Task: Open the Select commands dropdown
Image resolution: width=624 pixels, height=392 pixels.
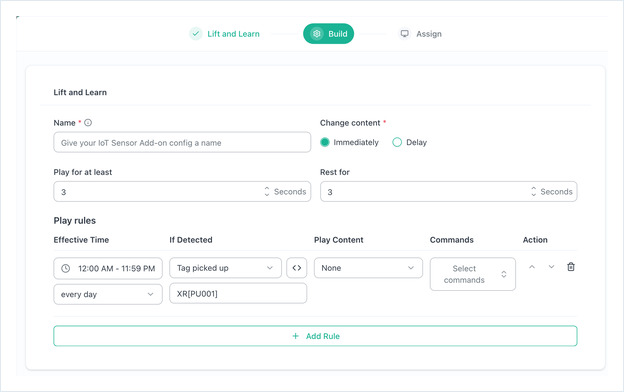Action: click(473, 274)
